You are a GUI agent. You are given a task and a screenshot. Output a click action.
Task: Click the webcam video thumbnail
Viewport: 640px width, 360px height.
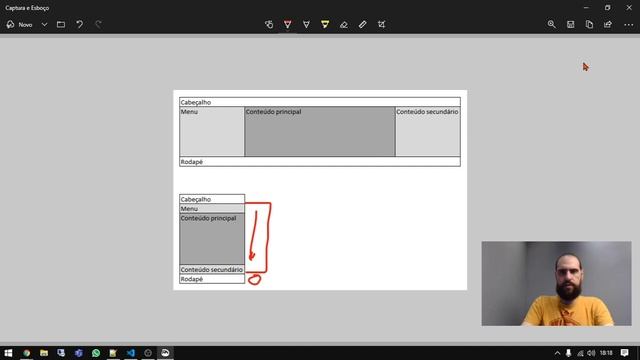556,283
